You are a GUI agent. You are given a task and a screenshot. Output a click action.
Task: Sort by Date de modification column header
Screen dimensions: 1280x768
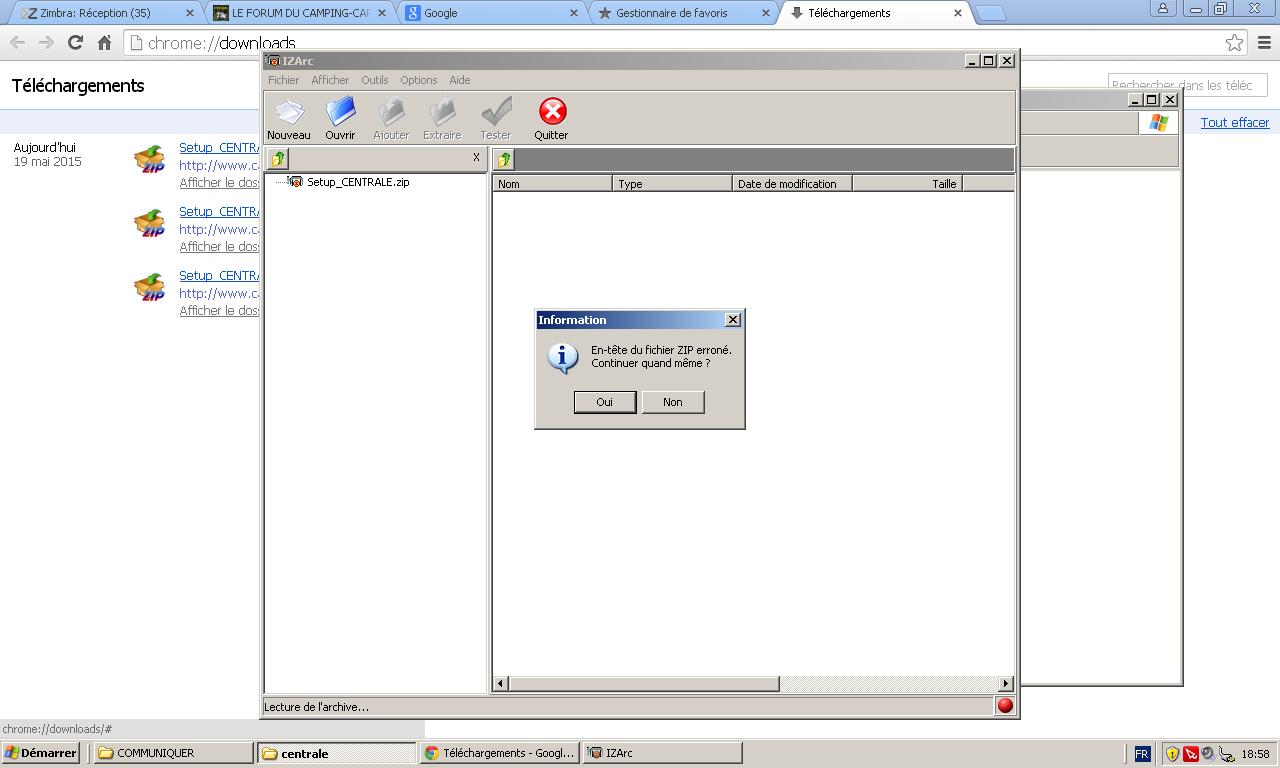(792, 183)
